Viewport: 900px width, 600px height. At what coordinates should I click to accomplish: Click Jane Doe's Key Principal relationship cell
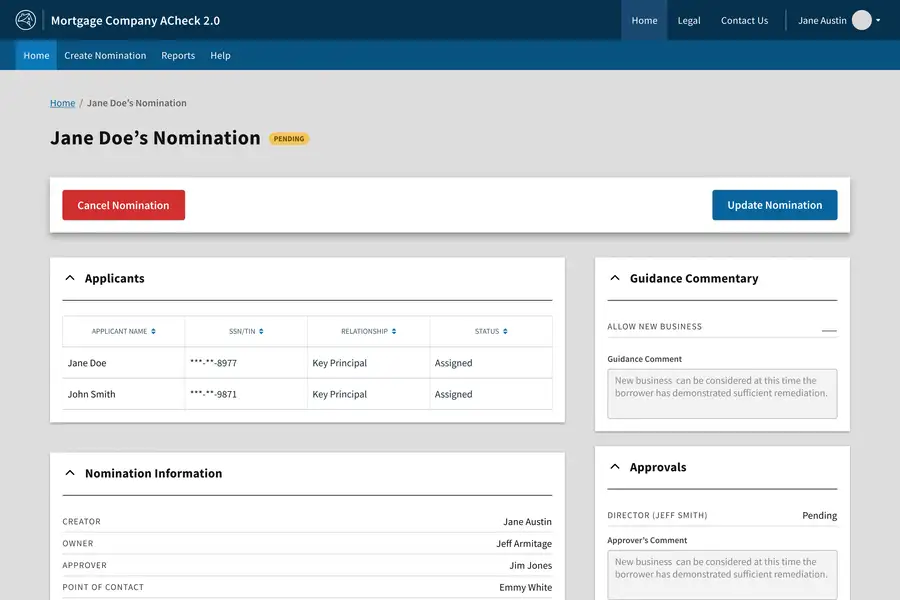point(368,363)
